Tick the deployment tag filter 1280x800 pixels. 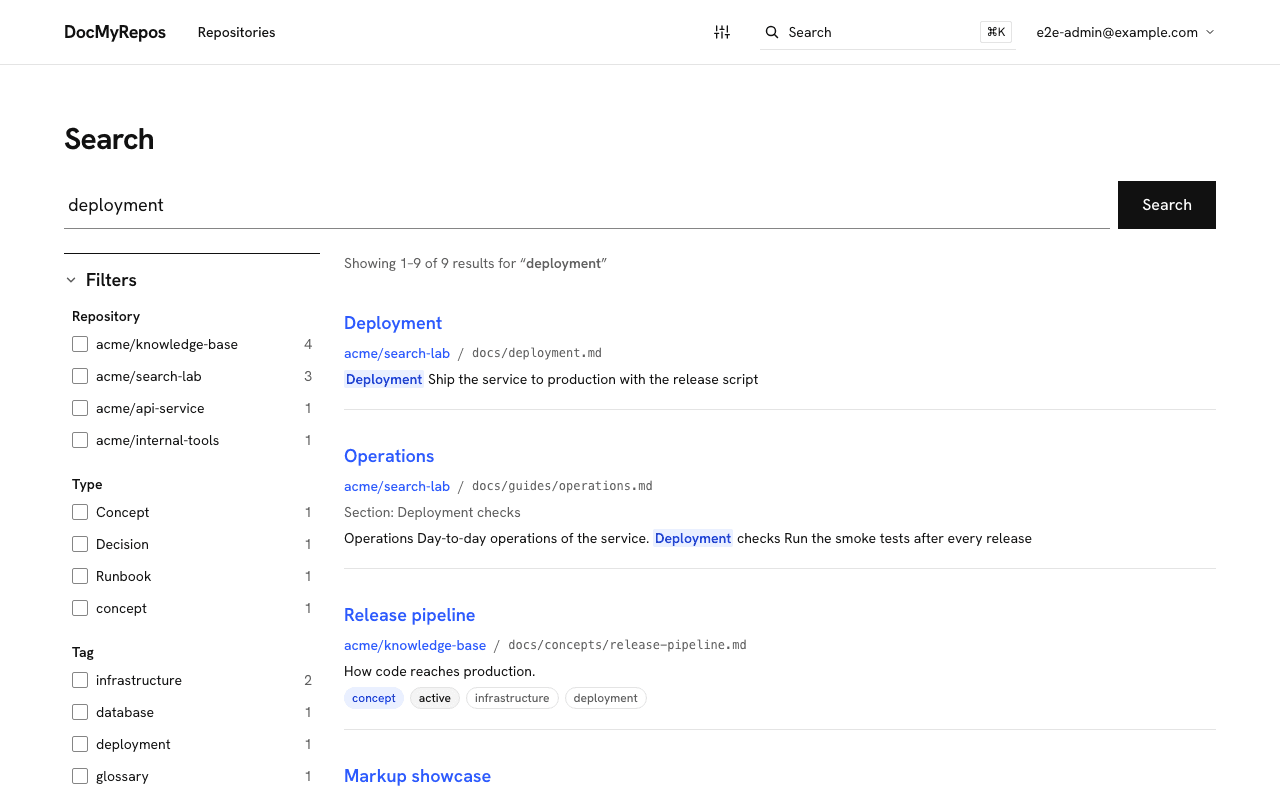[x=80, y=744]
